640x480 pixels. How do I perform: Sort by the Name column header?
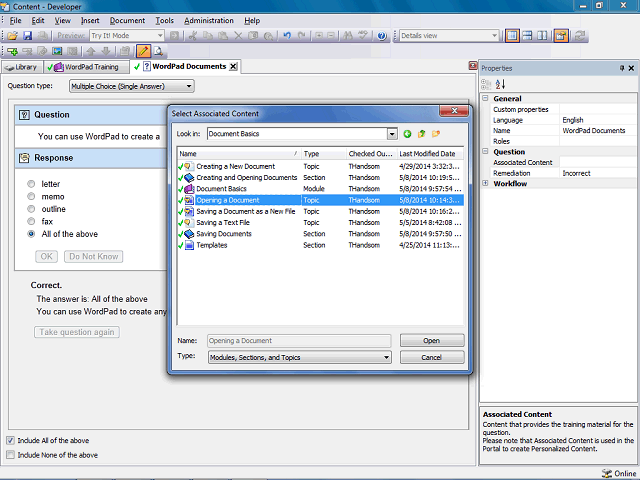[x=239, y=154]
